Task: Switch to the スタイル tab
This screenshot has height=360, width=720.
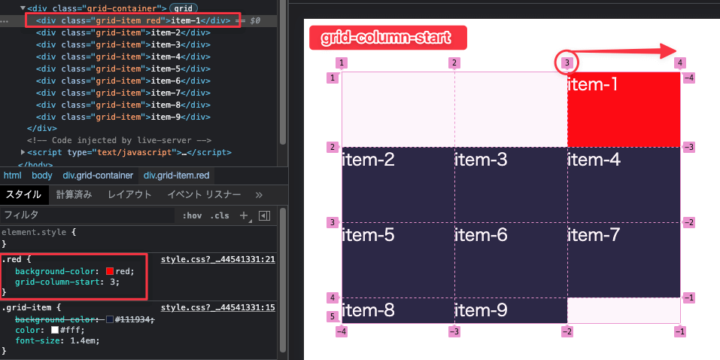Action: pyautogui.click(x=24, y=195)
